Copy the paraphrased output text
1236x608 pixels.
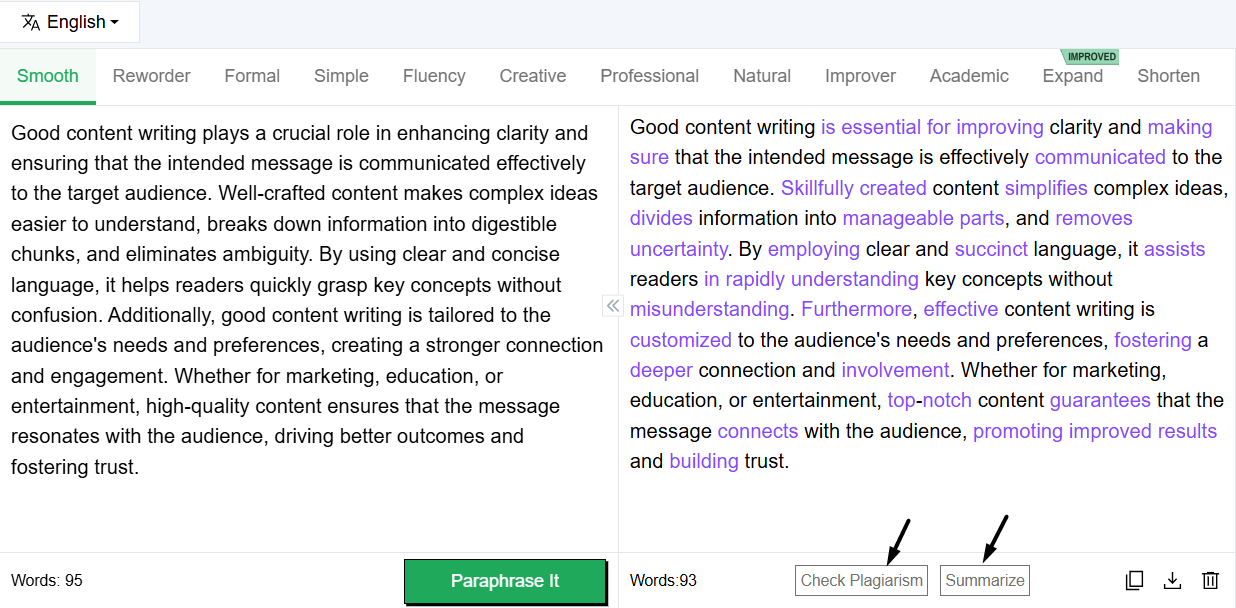pos(1134,580)
